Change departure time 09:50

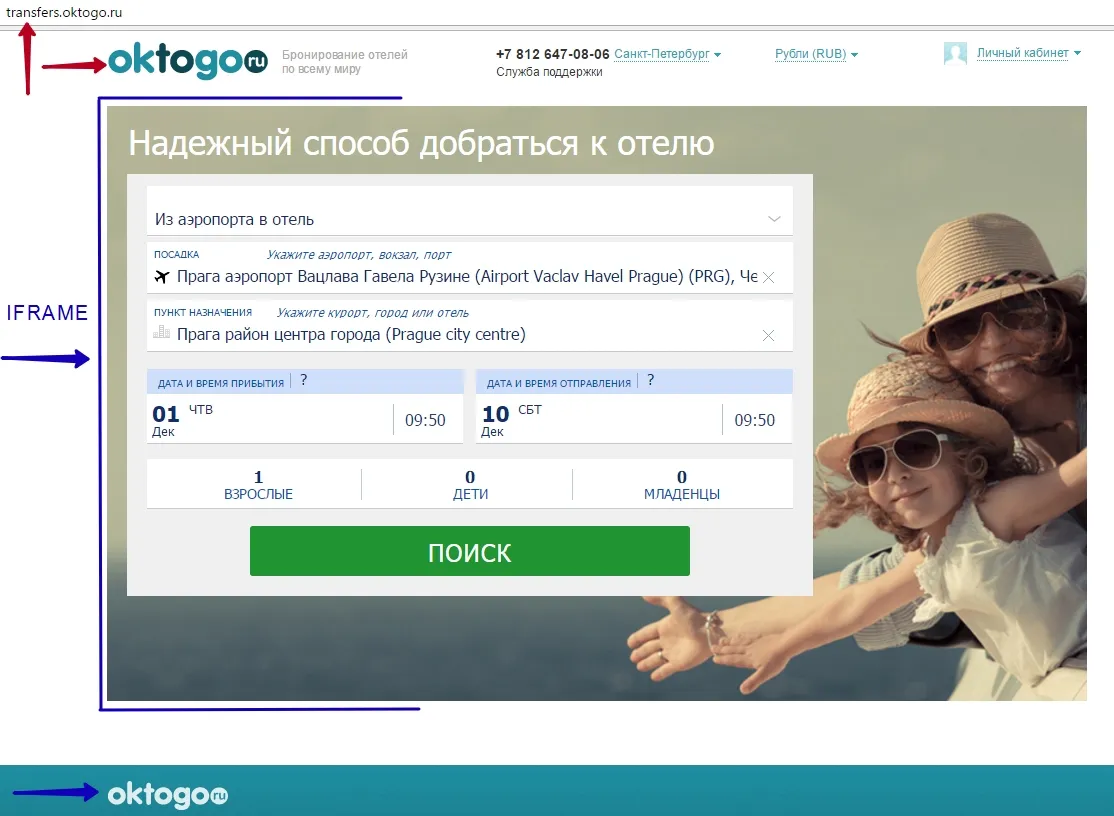pos(754,421)
